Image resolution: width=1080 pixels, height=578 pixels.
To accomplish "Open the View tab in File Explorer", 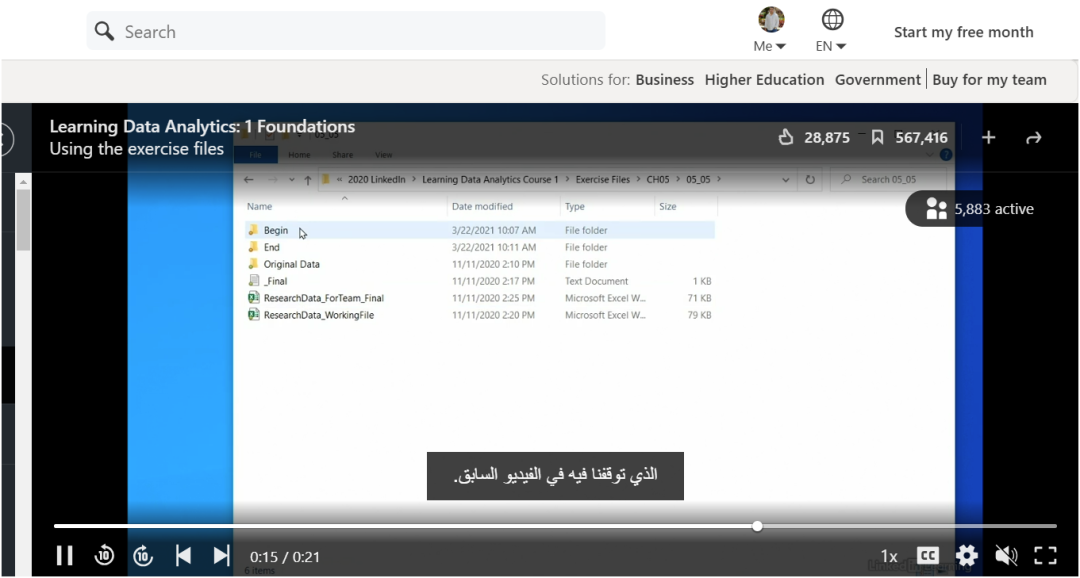I will click(384, 155).
